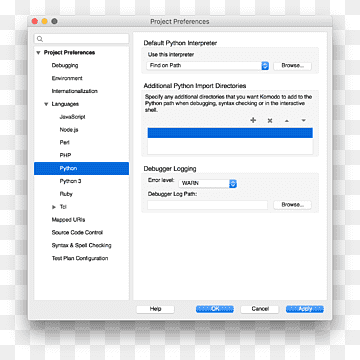
Task: Browse for the Debugger Log Path
Action: [x=292, y=205]
